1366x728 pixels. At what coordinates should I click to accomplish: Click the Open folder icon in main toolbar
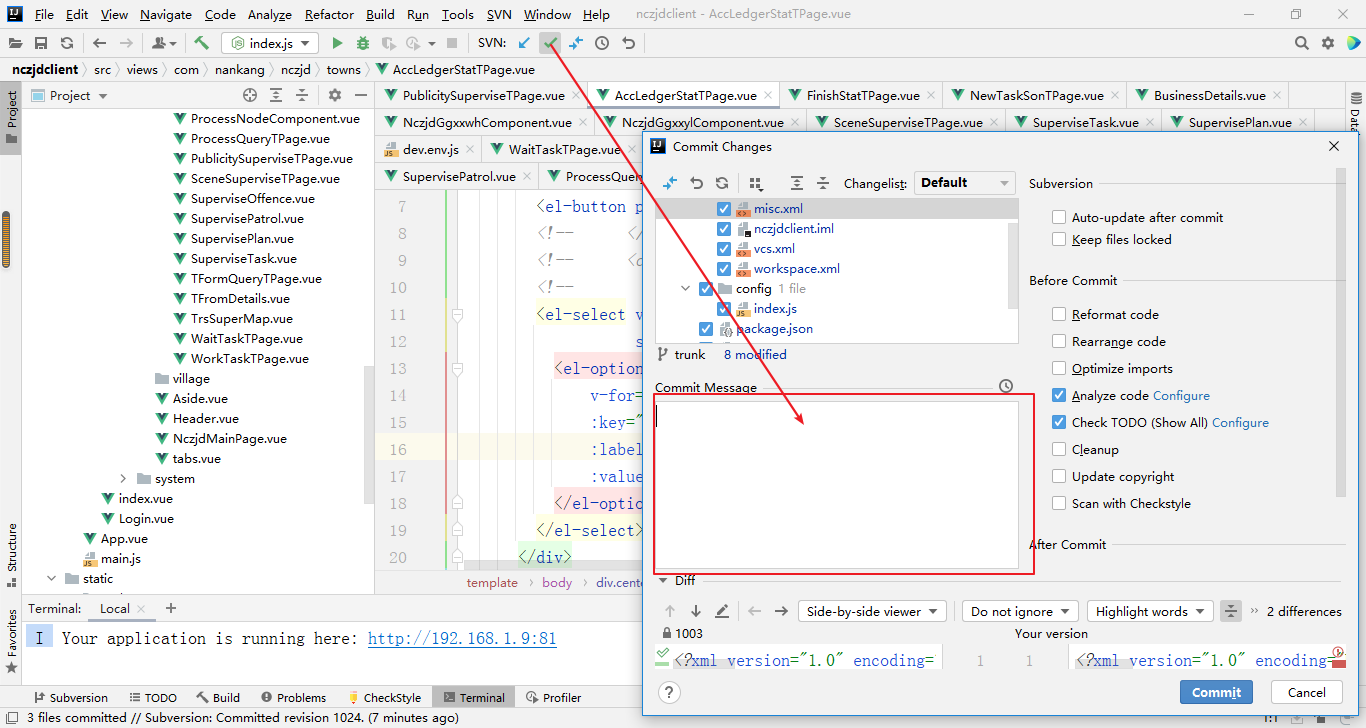coord(15,43)
